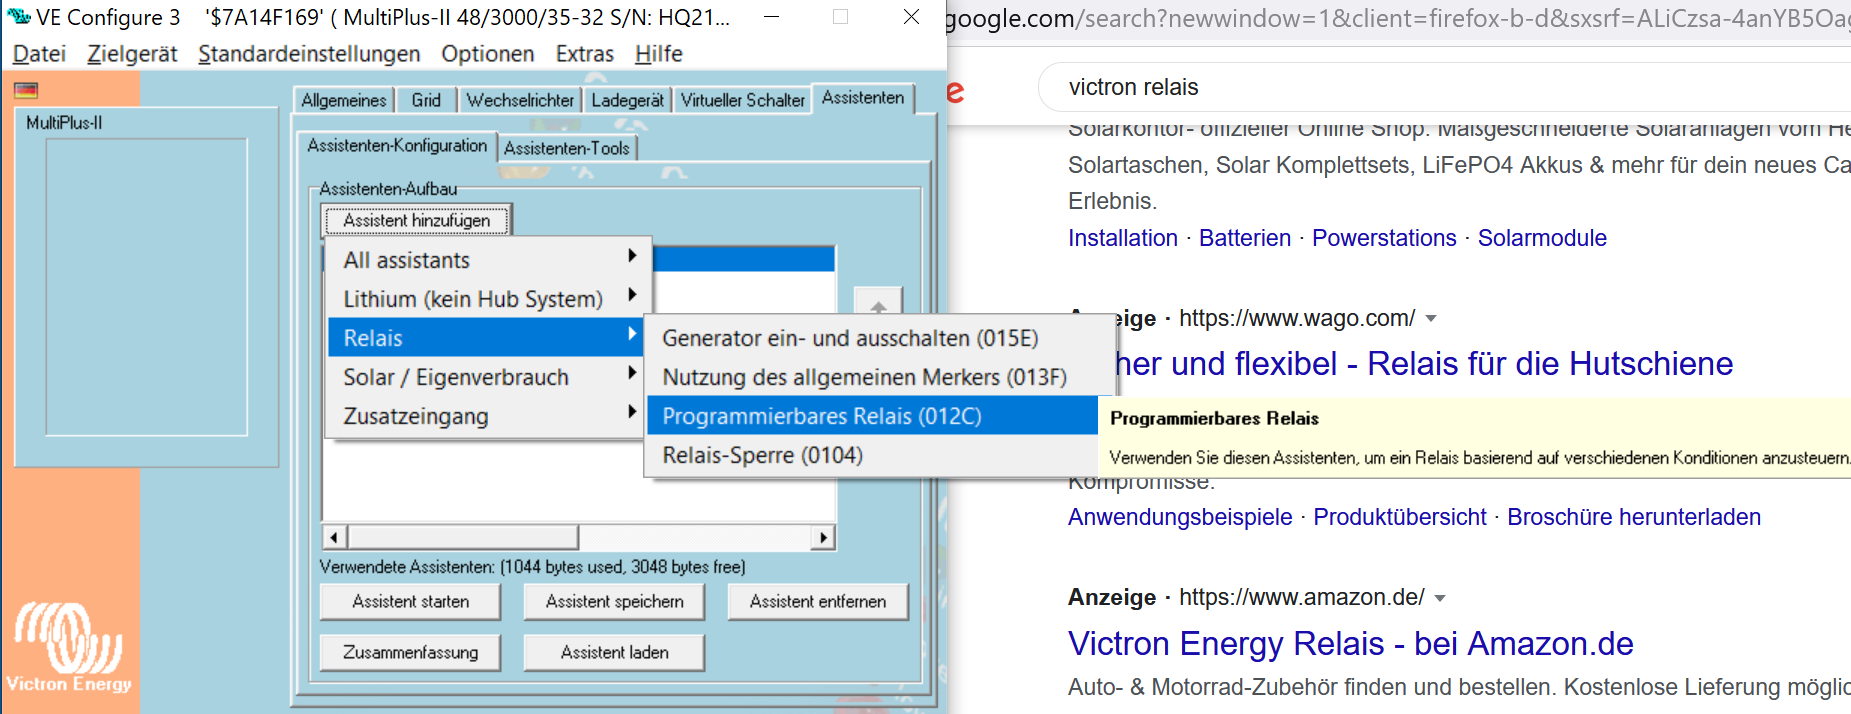
Task: Open the Powerstations link in browser
Action: click(x=1384, y=238)
